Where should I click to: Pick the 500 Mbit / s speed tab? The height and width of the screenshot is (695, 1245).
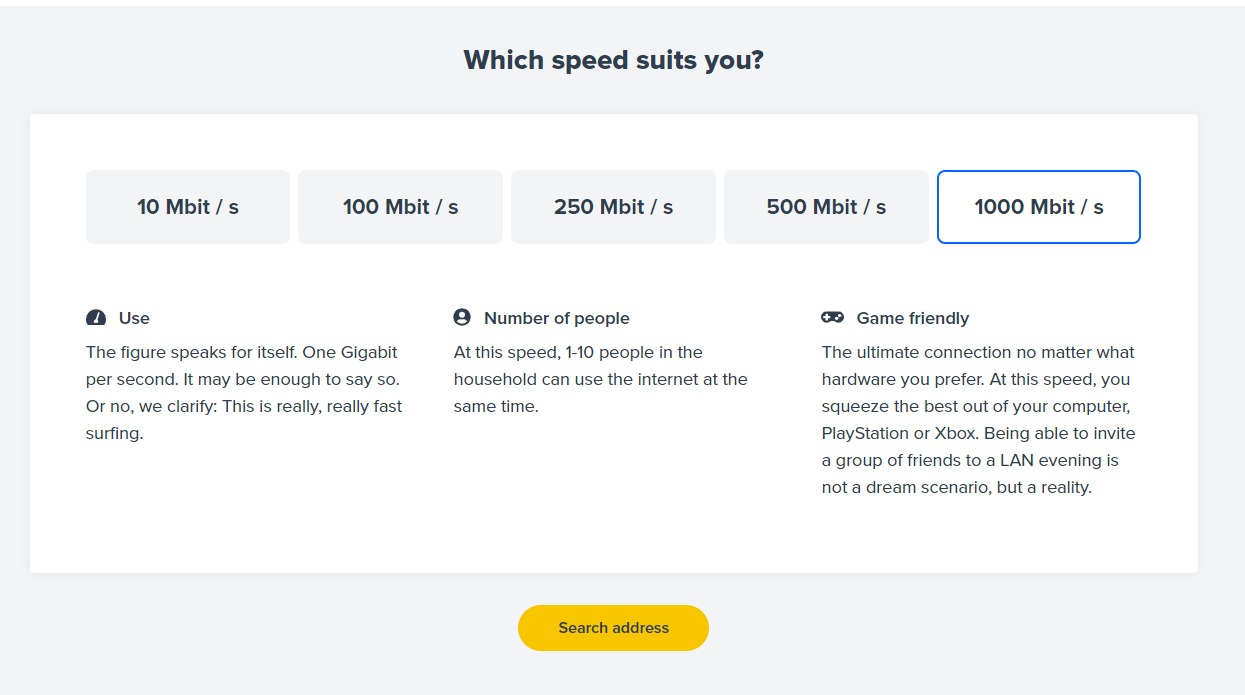[x=826, y=207]
